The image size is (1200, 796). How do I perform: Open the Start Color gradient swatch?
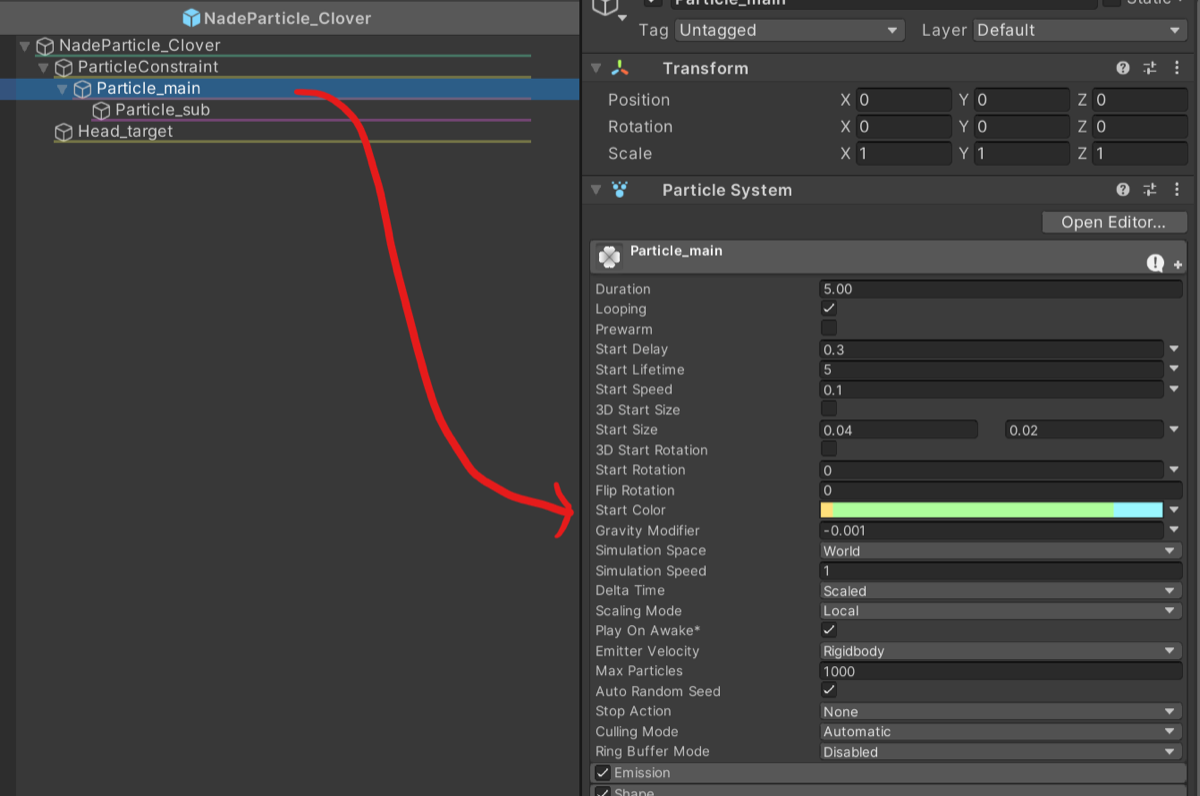pyautogui.click(x=991, y=510)
